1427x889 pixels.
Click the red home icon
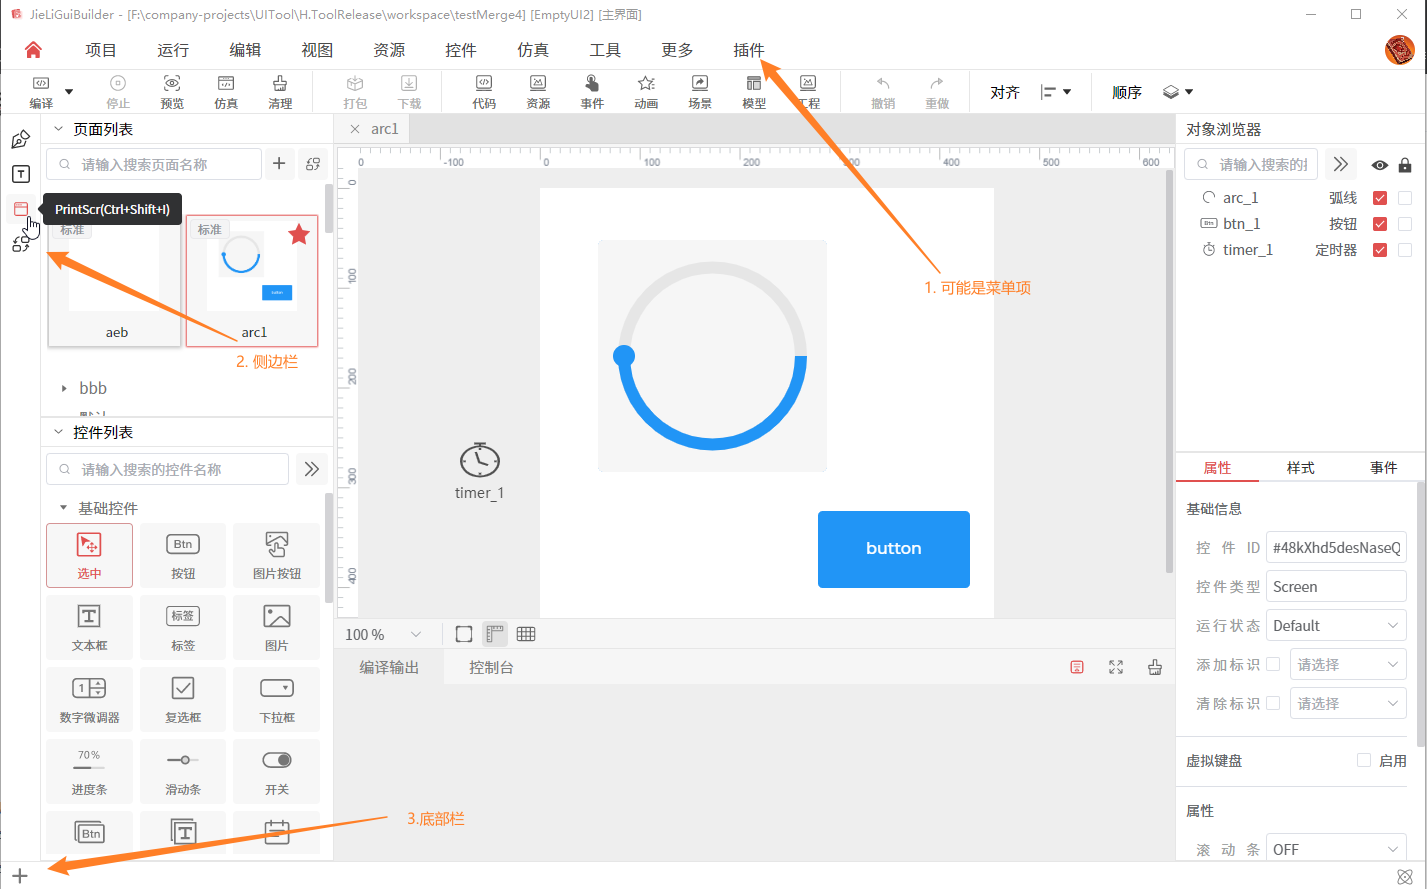point(33,50)
